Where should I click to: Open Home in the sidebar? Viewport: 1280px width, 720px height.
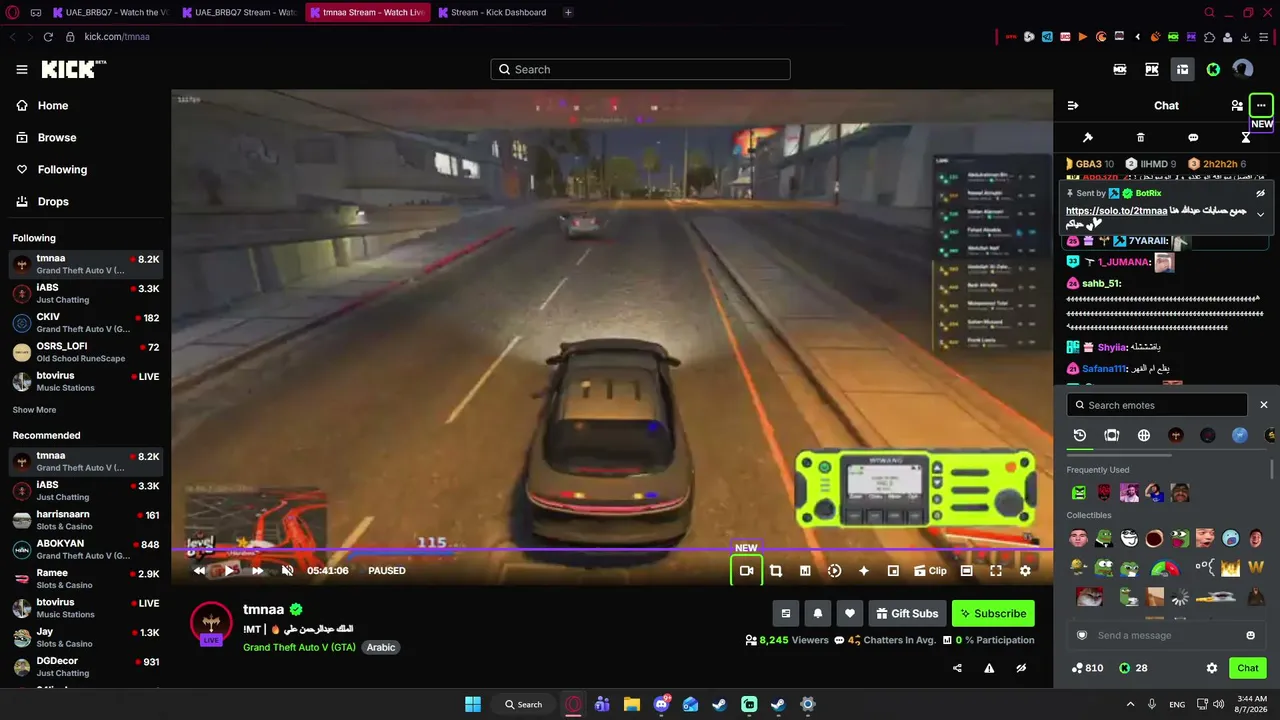coord(53,105)
